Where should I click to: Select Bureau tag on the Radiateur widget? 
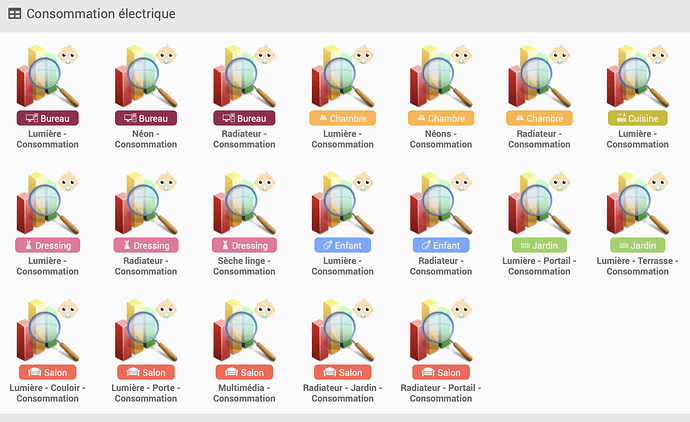click(x=244, y=118)
